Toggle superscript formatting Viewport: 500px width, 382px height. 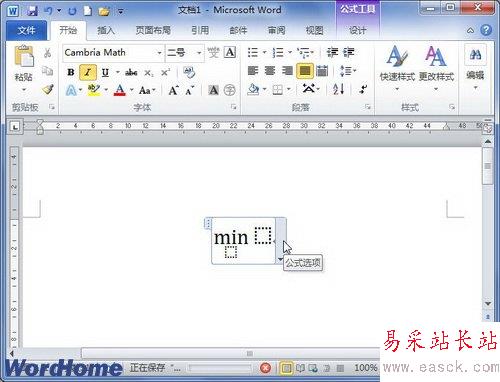[x=165, y=72]
